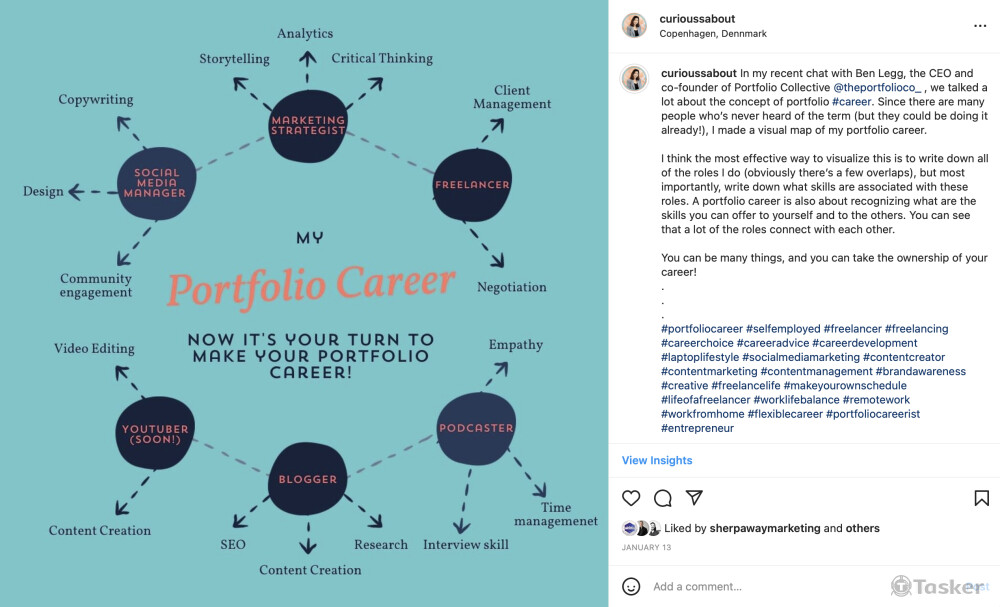1000x607 pixels.
Task: Share the post via paper plane icon
Action: 694,498
